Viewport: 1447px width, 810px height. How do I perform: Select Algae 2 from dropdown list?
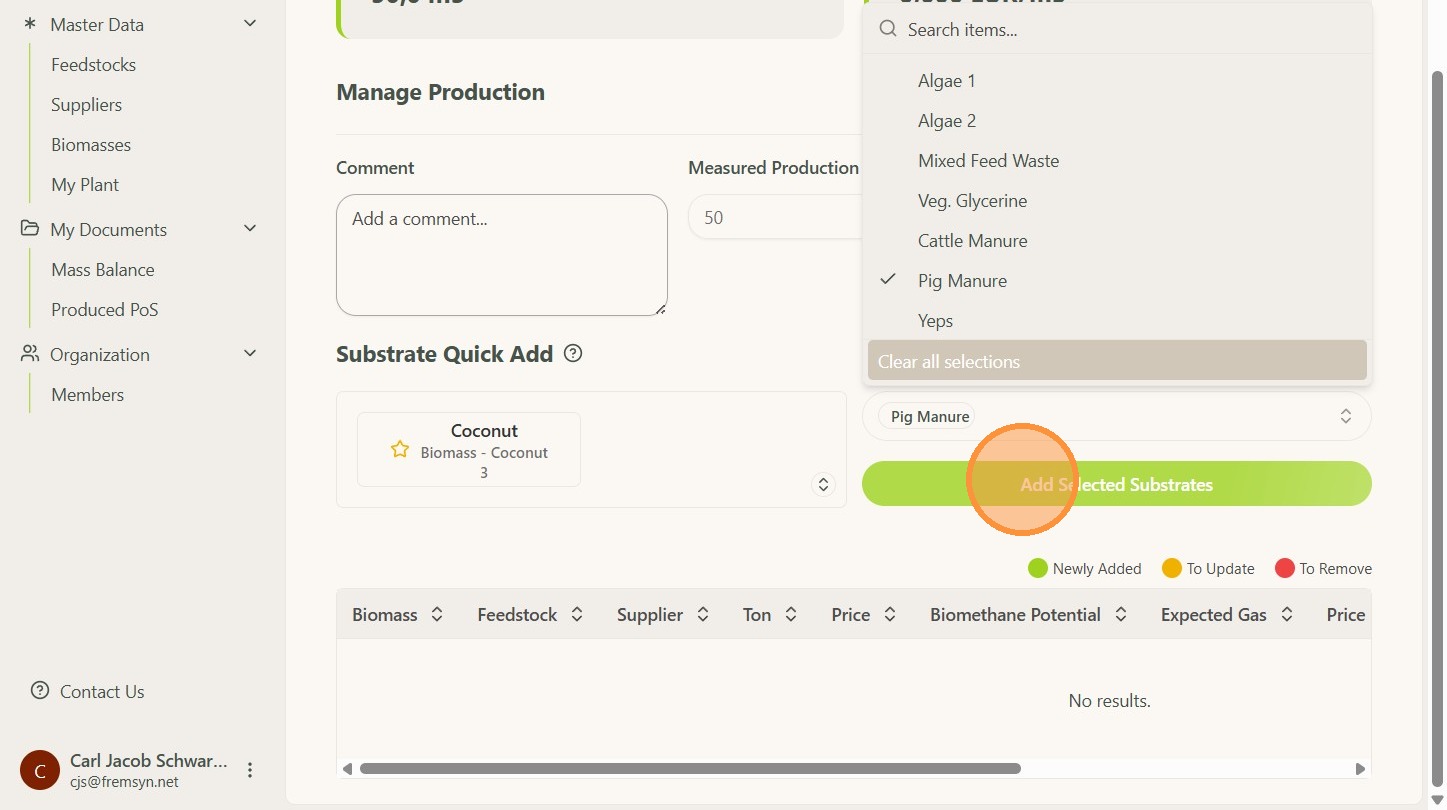[x=946, y=121]
